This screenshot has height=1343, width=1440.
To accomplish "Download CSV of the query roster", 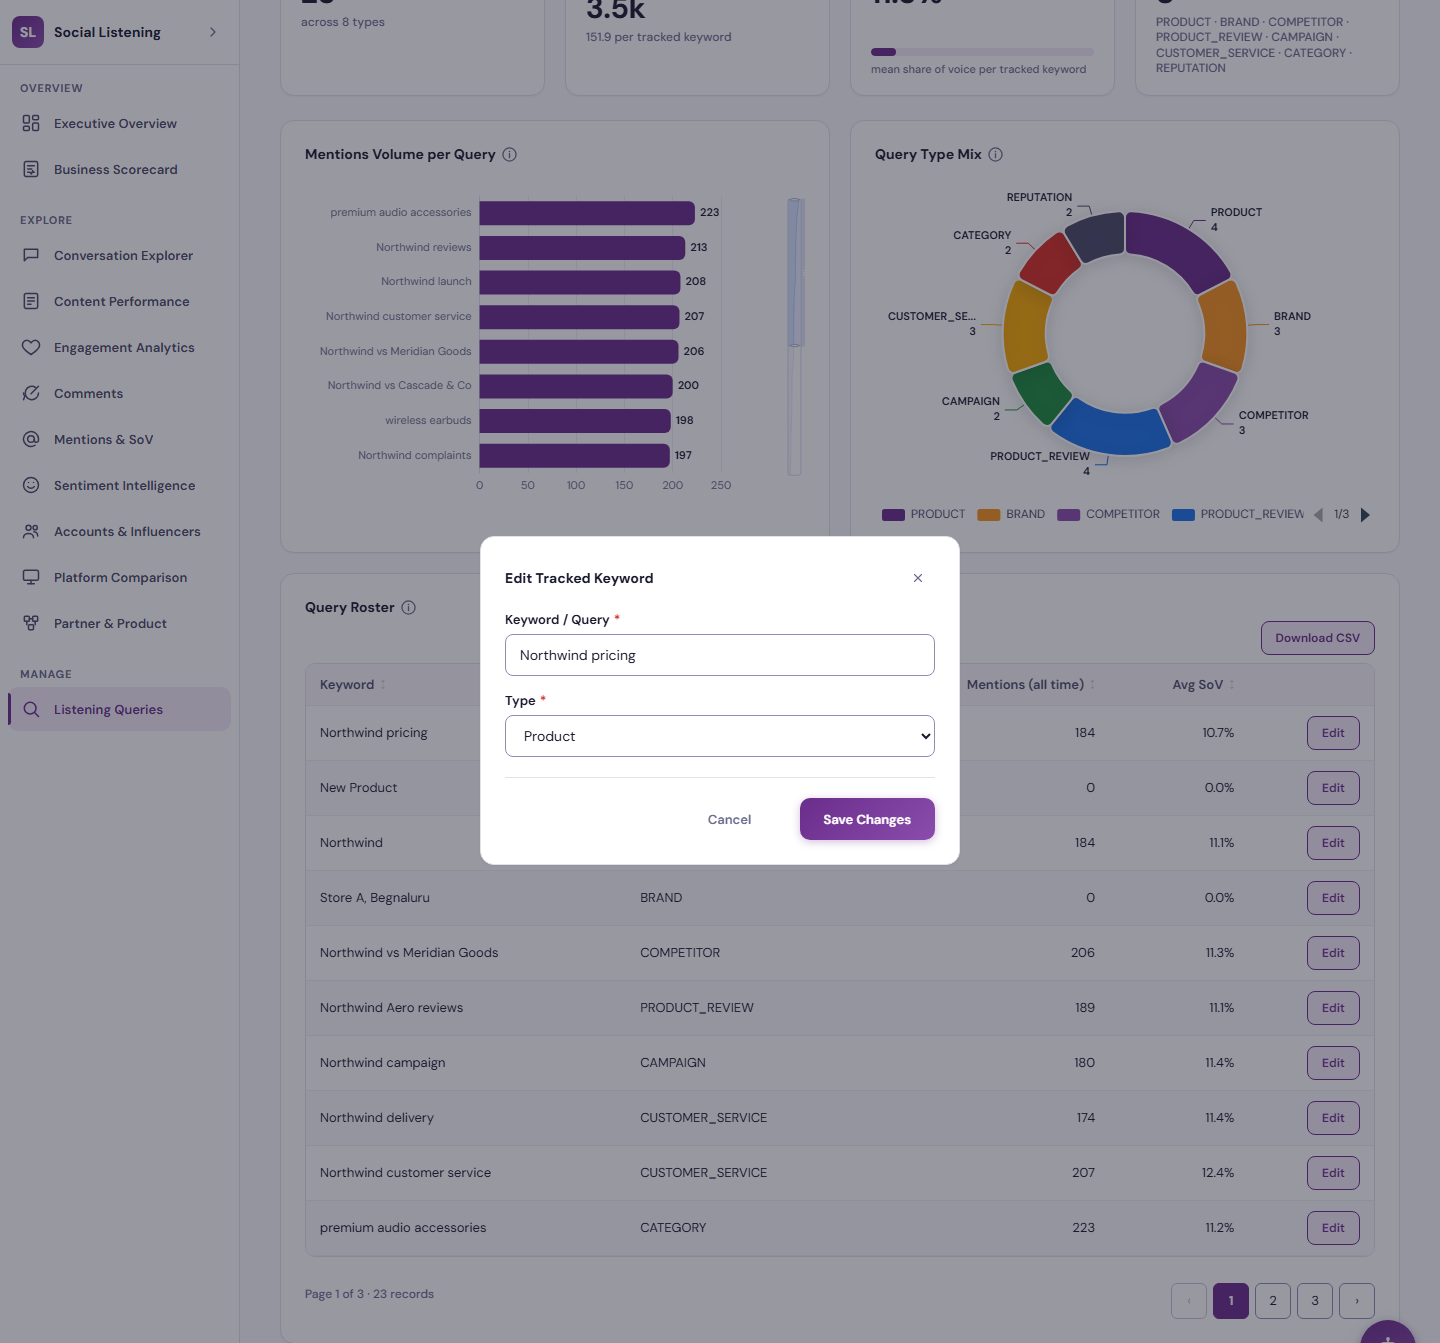I will click(x=1318, y=638).
